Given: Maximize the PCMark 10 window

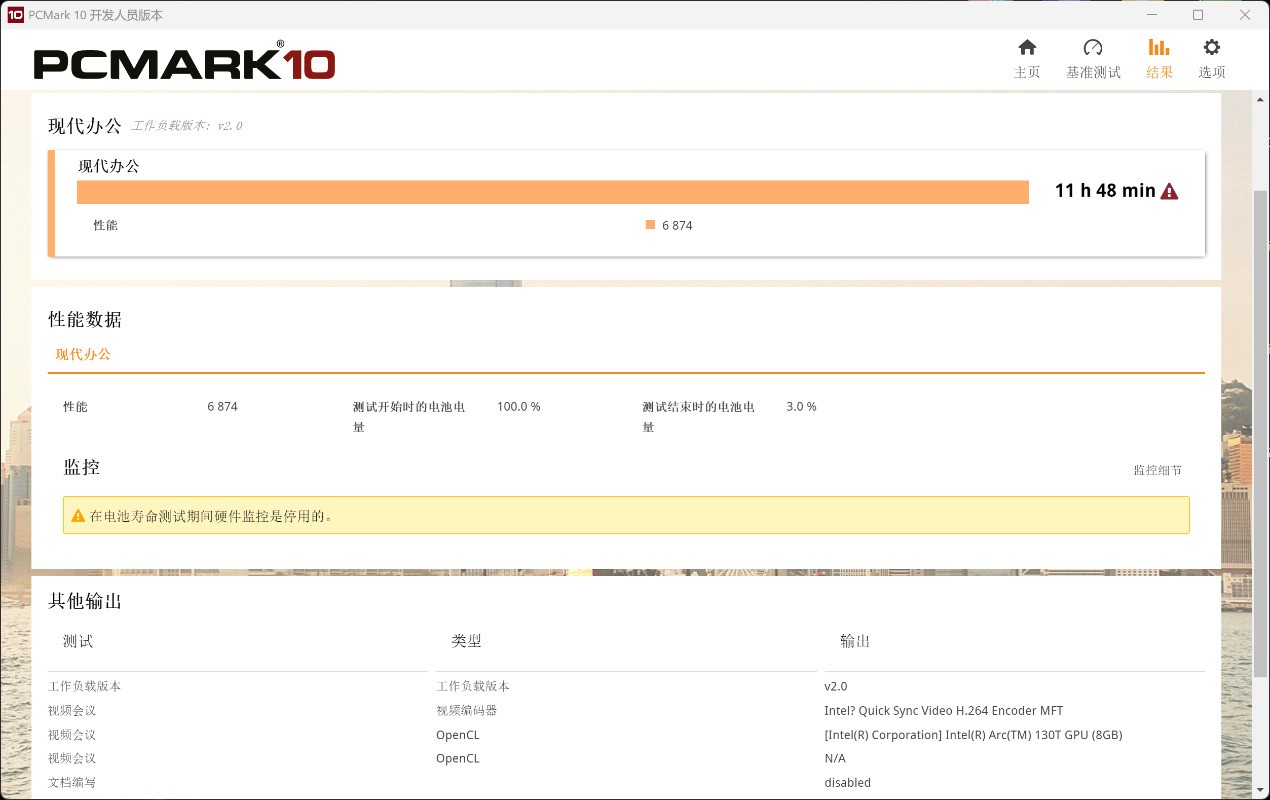Looking at the screenshot, I should point(1198,15).
